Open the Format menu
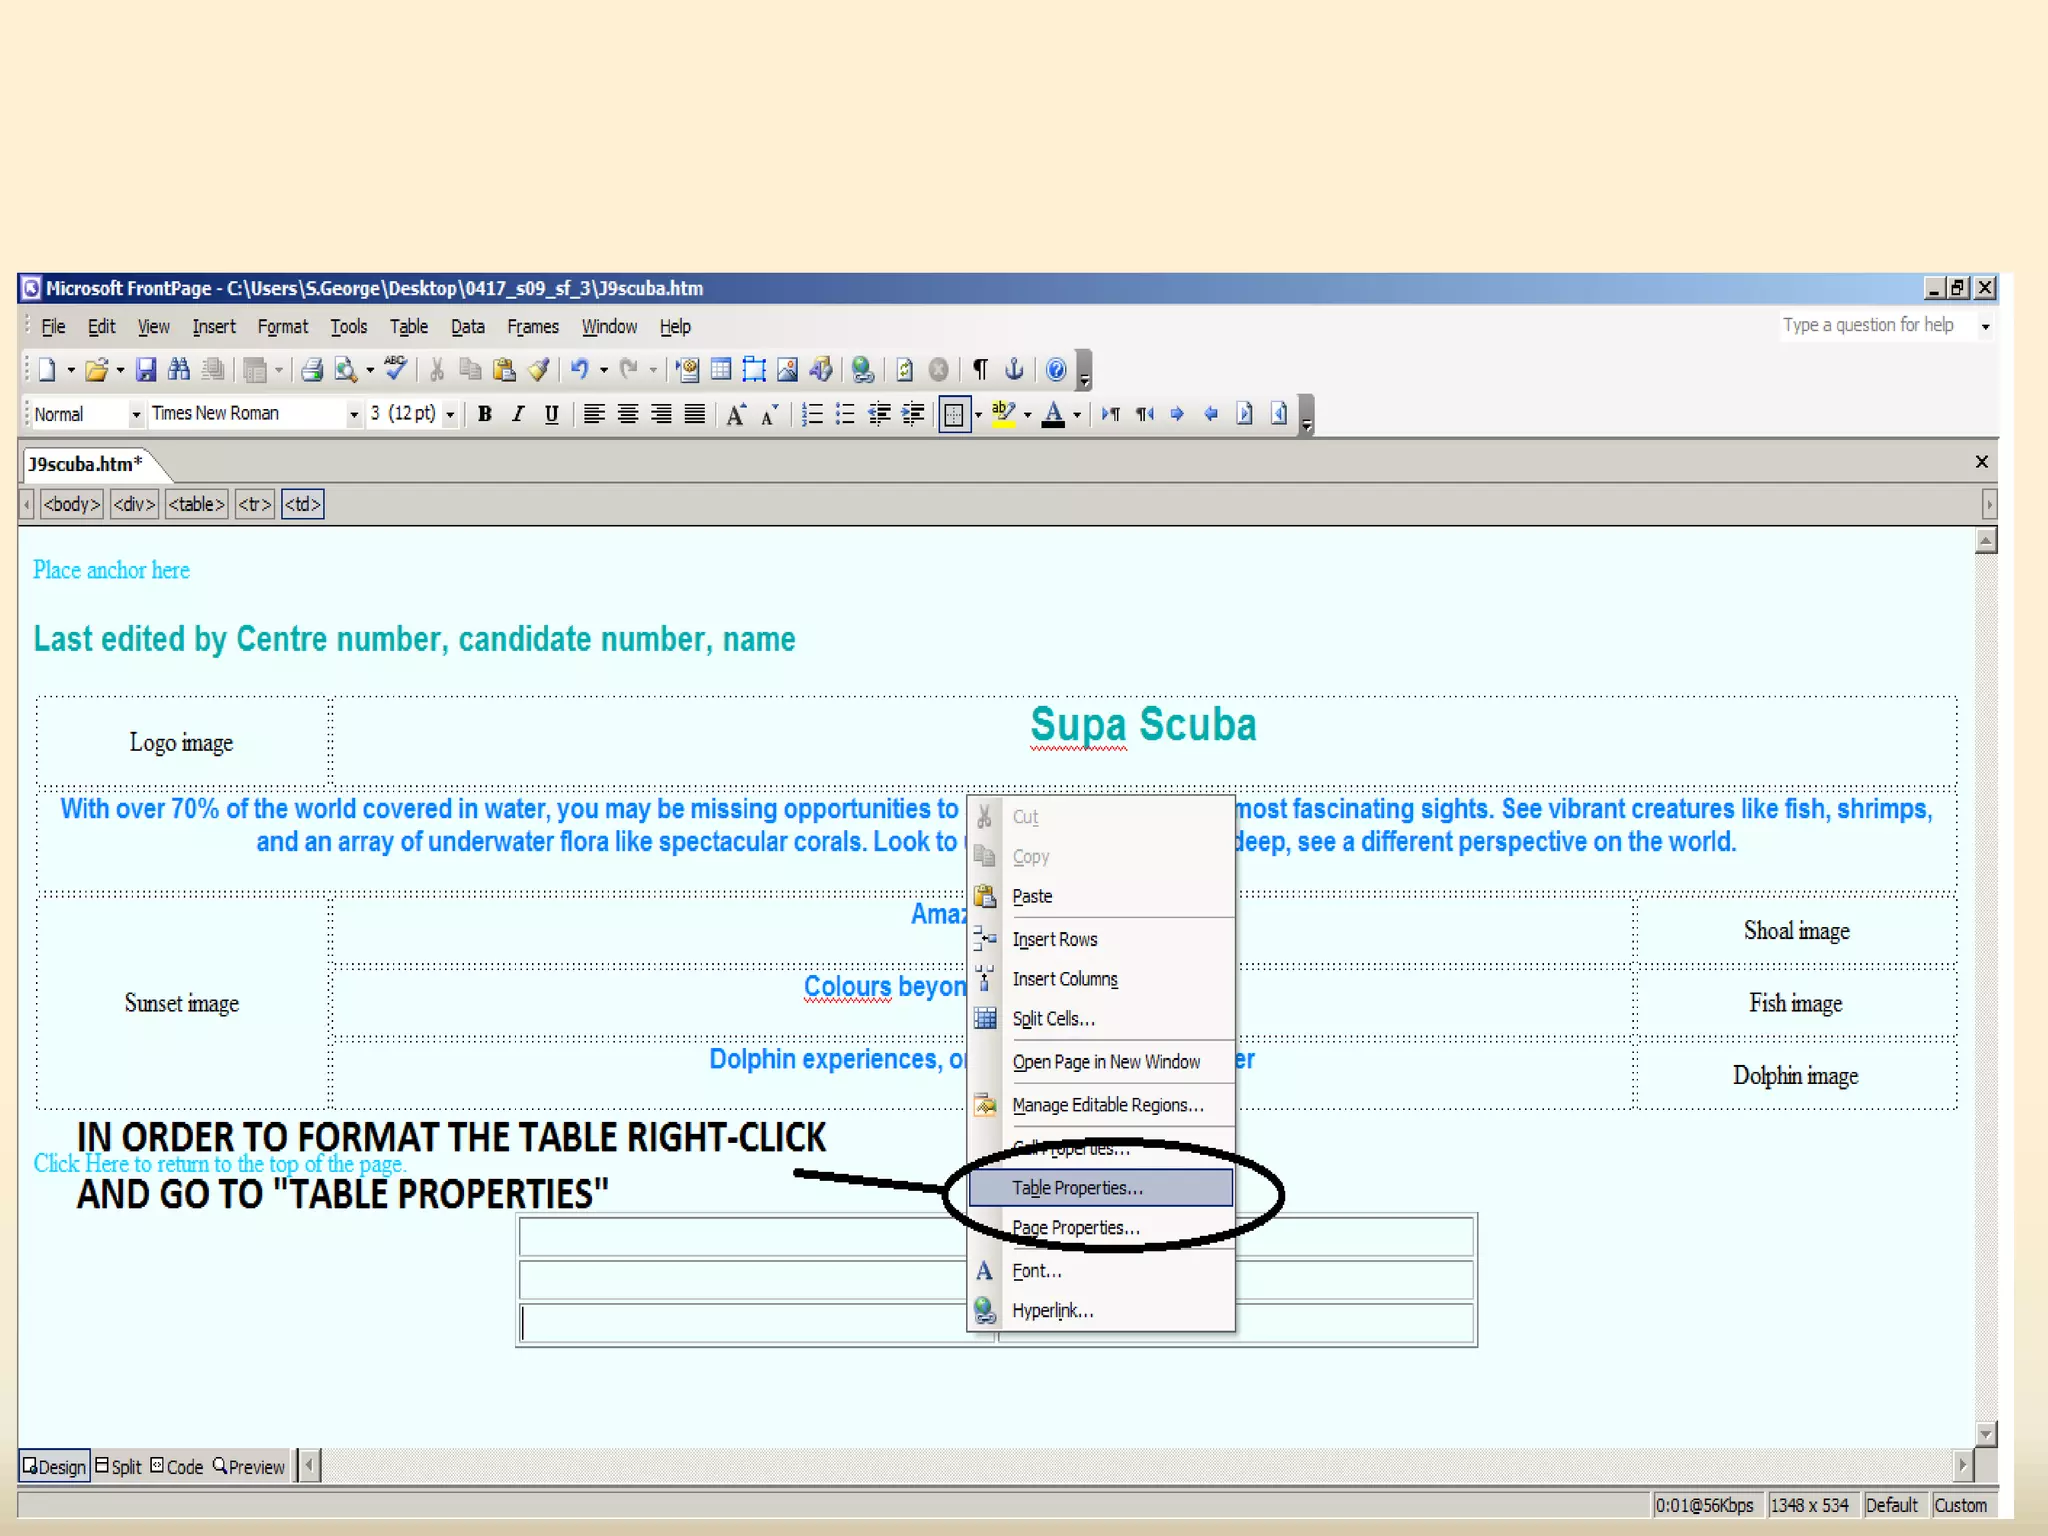This screenshot has width=2048, height=1536. pyautogui.click(x=282, y=327)
